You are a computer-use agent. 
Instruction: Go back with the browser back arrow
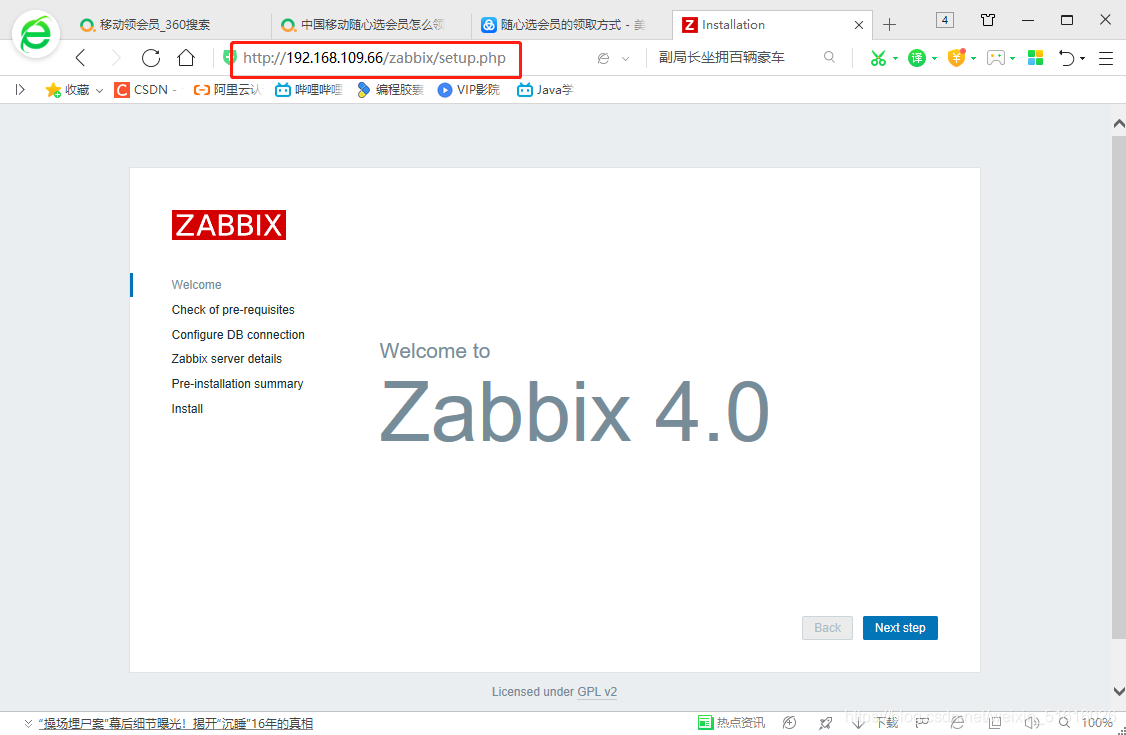[x=80, y=58]
